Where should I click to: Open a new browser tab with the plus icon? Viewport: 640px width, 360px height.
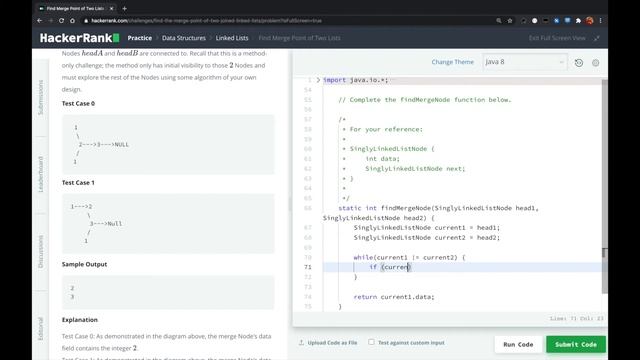pos(124,8)
